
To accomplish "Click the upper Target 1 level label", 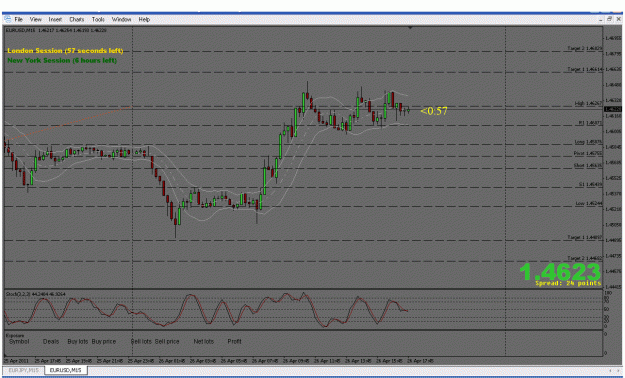I will point(585,69).
